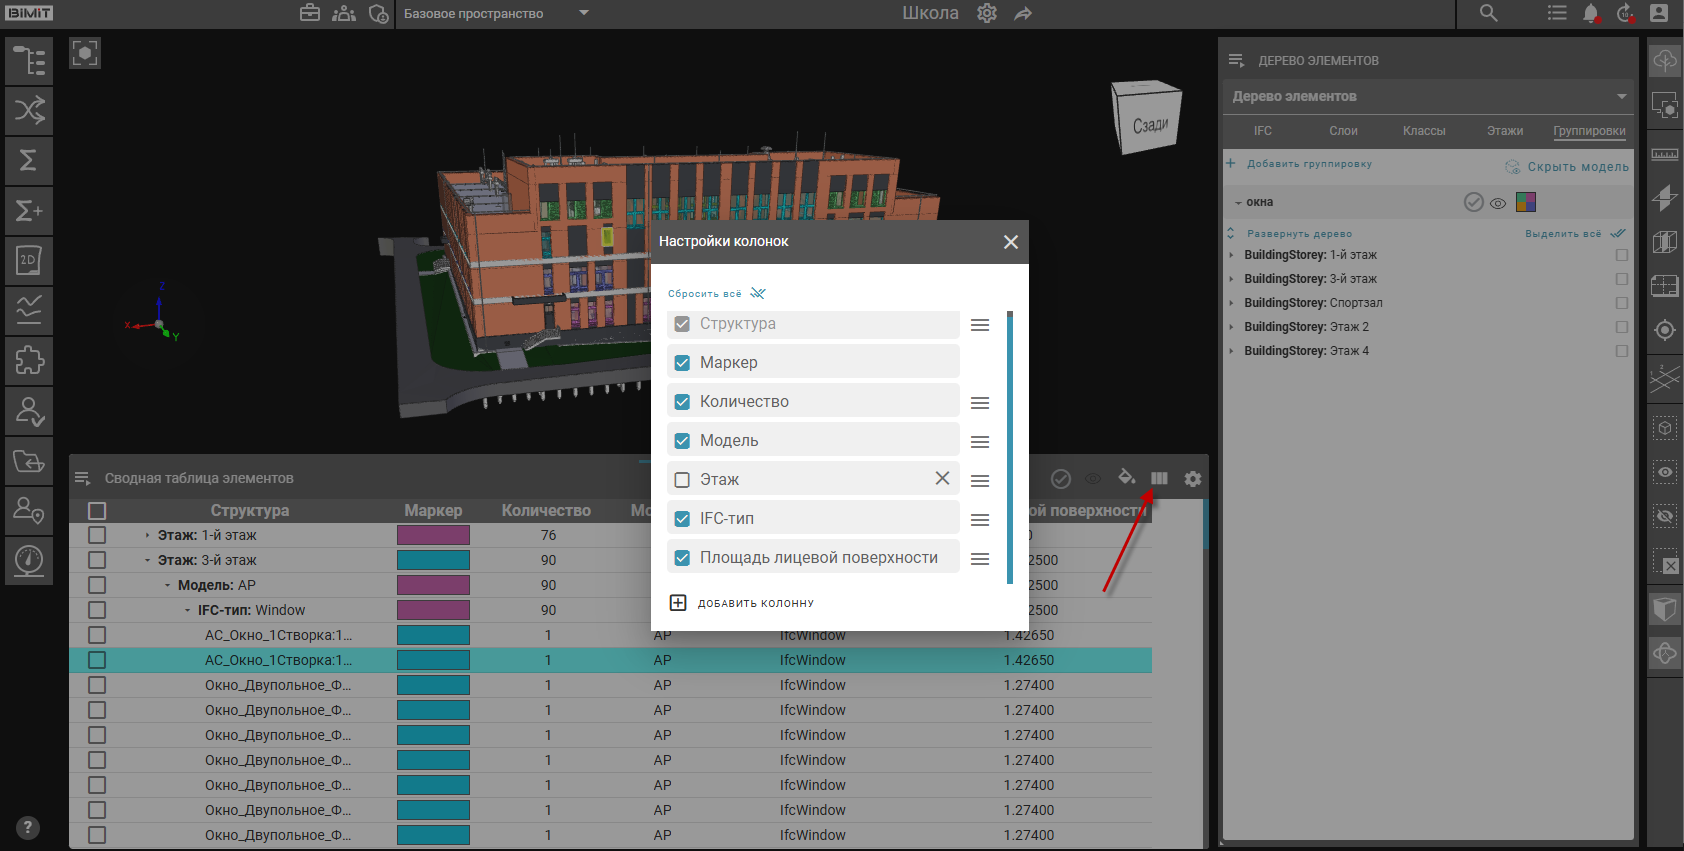Collapse the Этаж: 3-й этаж row
The width and height of the screenshot is (1684, 851).
click(x=148, y=561)
